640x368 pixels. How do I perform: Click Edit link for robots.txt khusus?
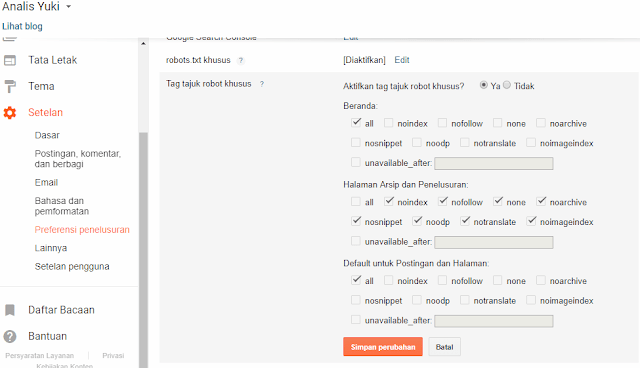[x=402, y=60]
